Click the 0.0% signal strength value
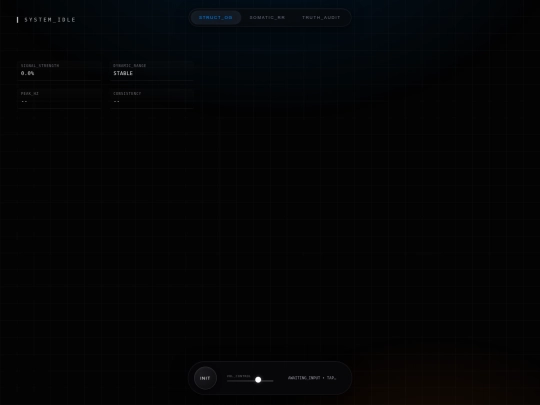This screenshot has height=405, width=540. 28,73
